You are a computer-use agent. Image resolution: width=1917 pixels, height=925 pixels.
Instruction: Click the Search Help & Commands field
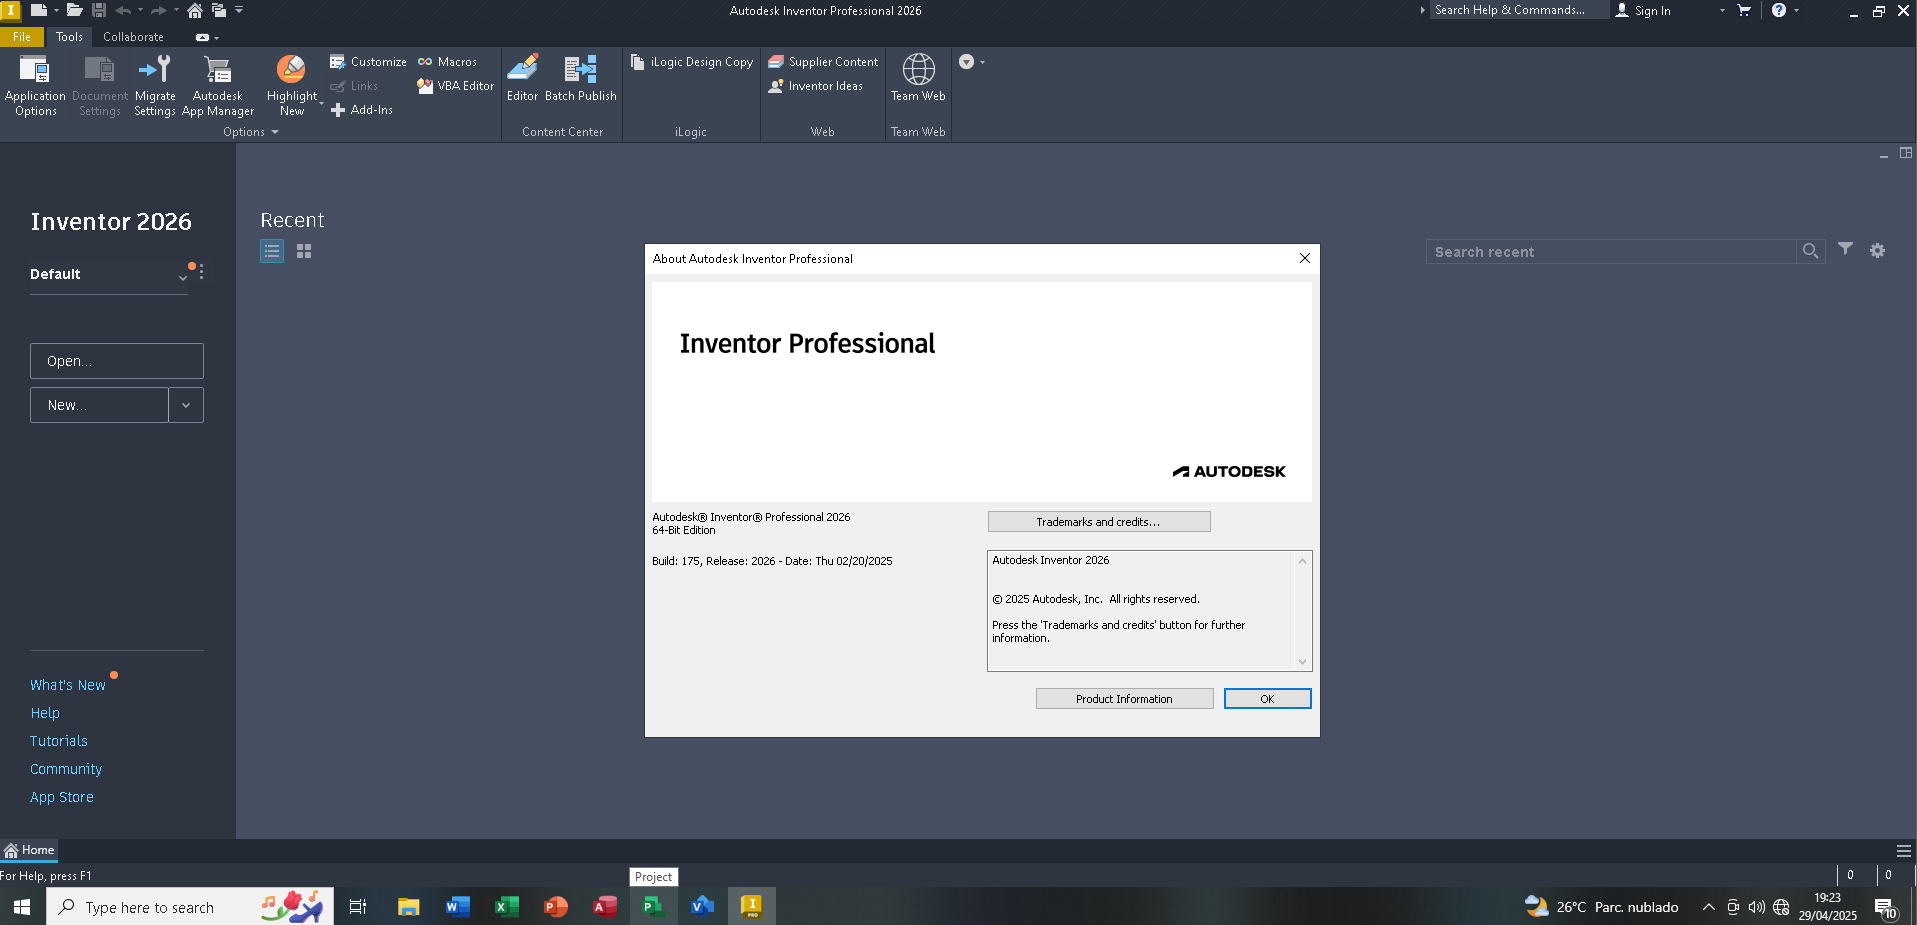coord(1519,10)
